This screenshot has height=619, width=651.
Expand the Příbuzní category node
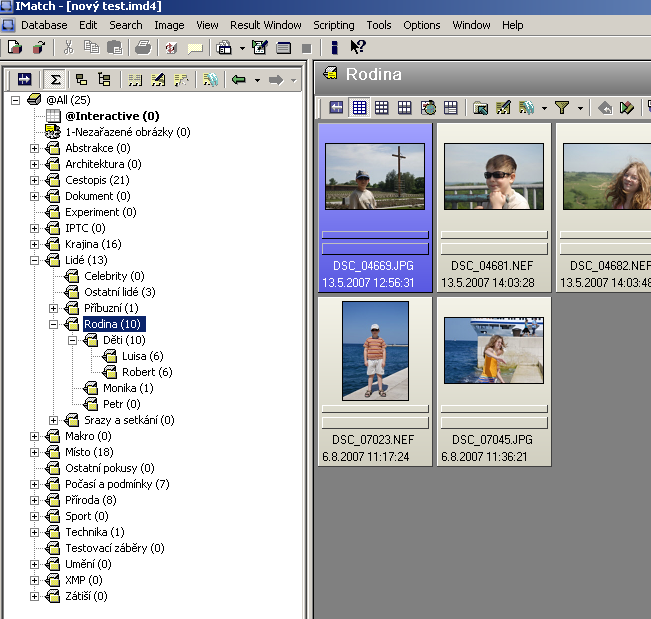[53, 308]
